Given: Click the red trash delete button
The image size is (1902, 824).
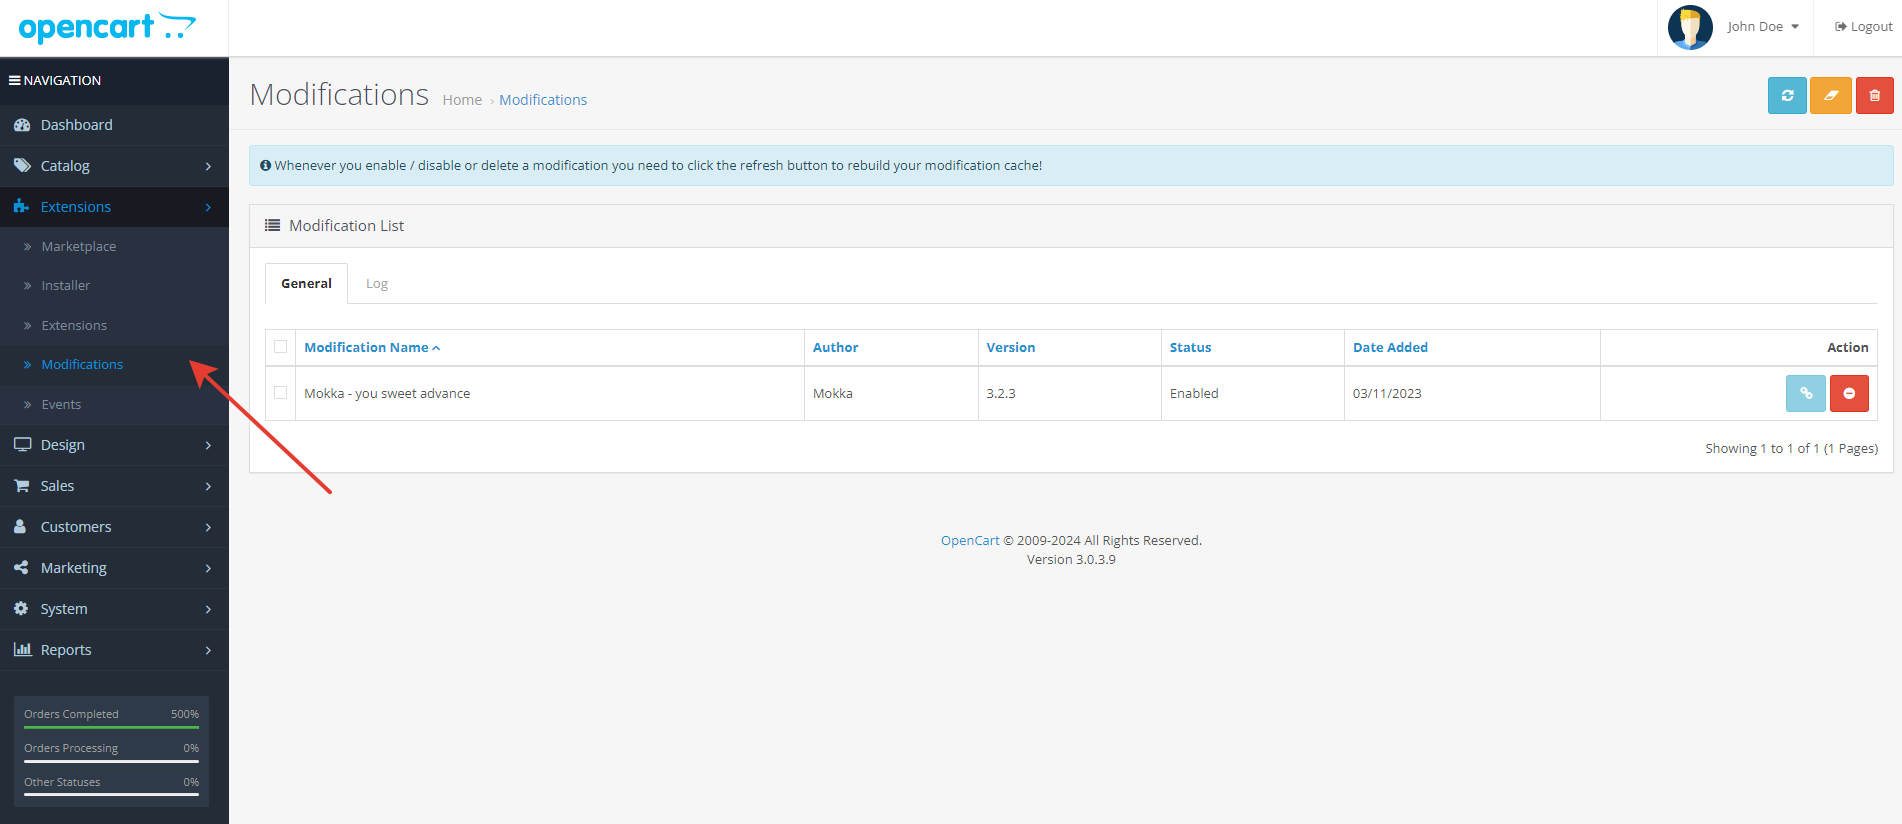Looking at the screenshot, I should 1874,96.
